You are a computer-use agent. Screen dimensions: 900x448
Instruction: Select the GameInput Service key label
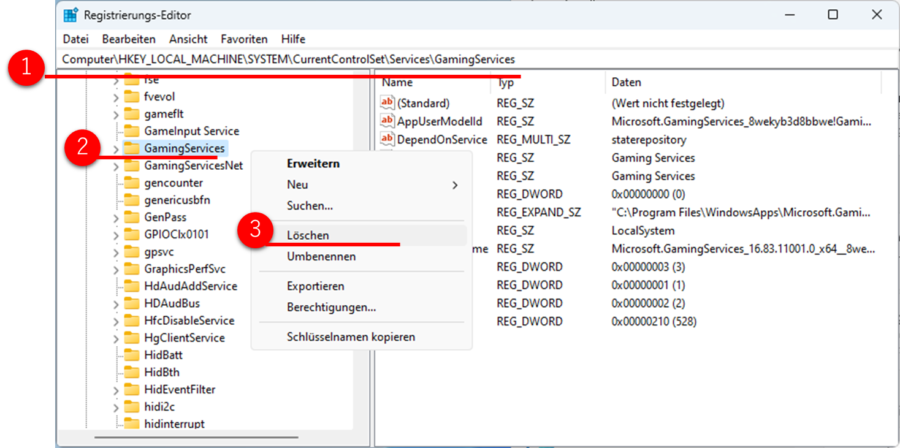coord(192,131)
